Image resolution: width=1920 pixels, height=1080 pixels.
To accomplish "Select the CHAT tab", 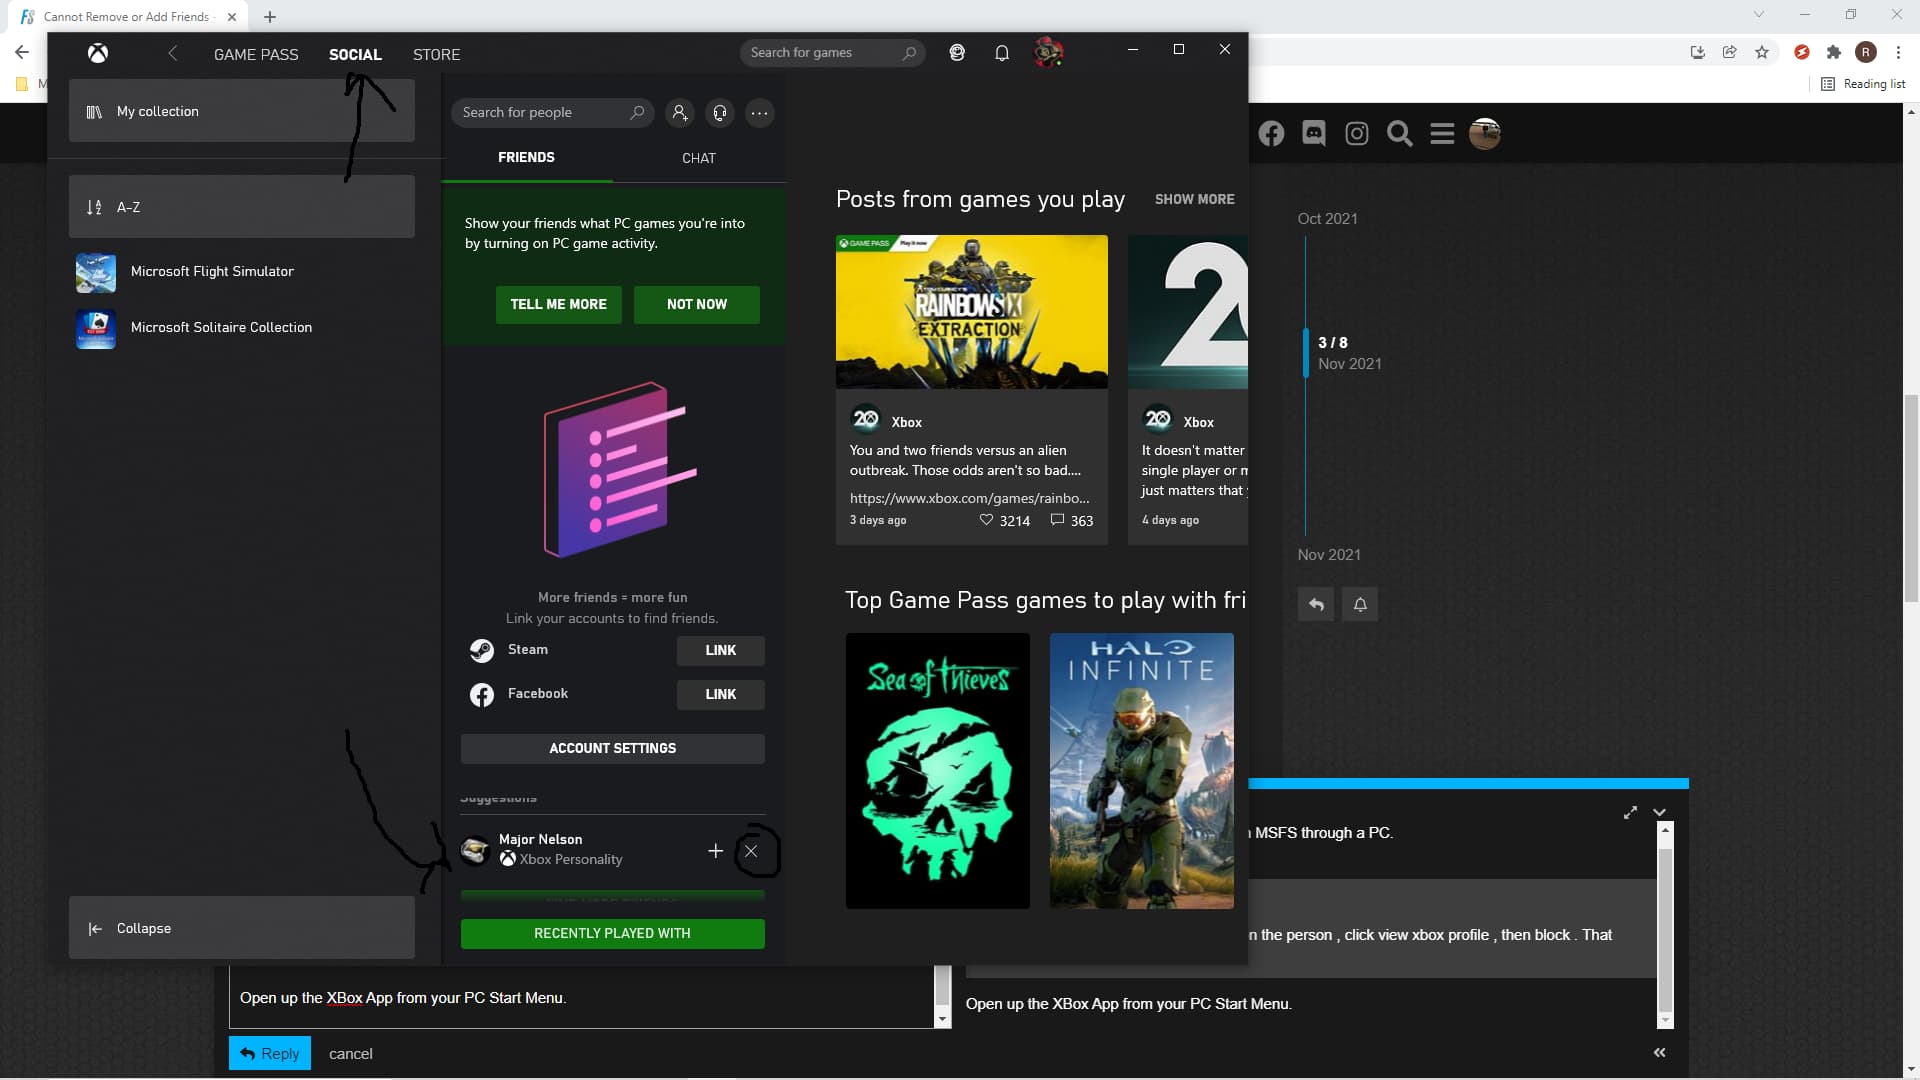I will (x=699, y=158).
